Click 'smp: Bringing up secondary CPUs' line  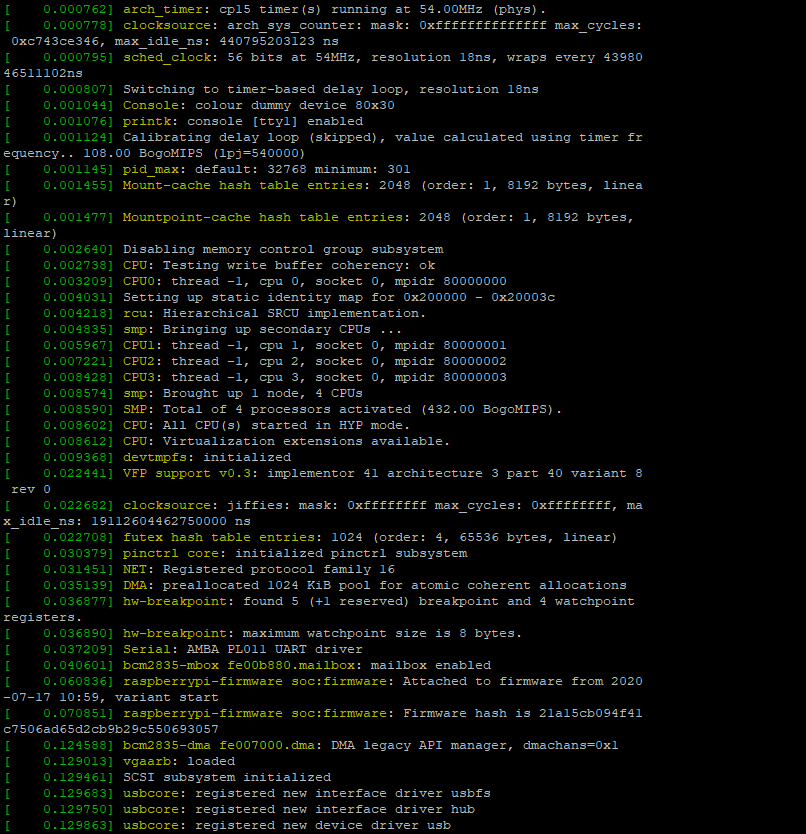pyautogui.click(x=262, y=329)
